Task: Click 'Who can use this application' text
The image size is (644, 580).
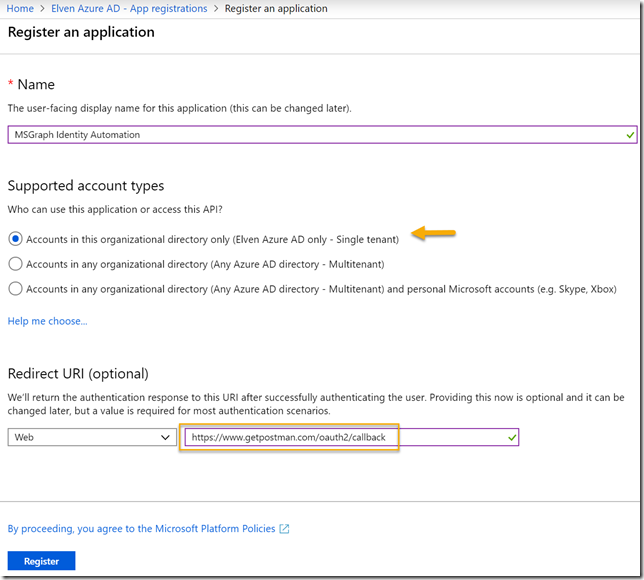Action: point(115,209)
